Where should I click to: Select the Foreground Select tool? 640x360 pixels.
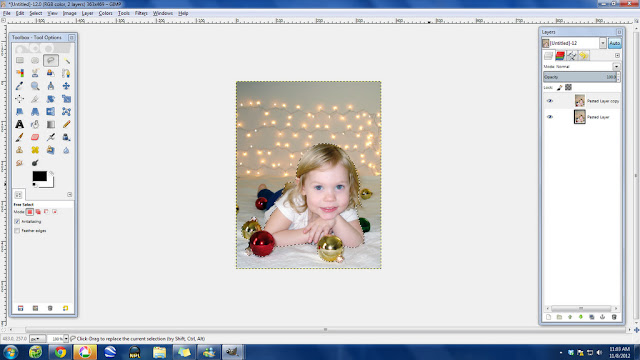[x=51, y=73]
